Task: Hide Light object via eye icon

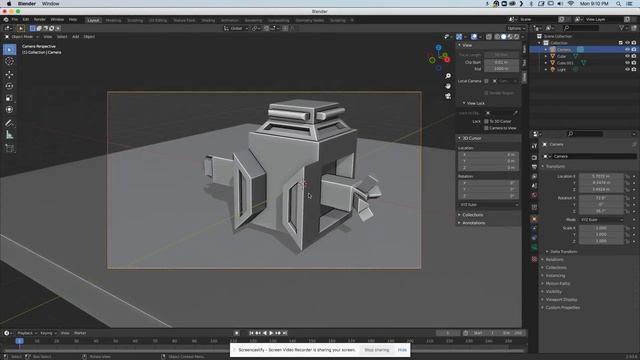Action: tap(627, 69)
